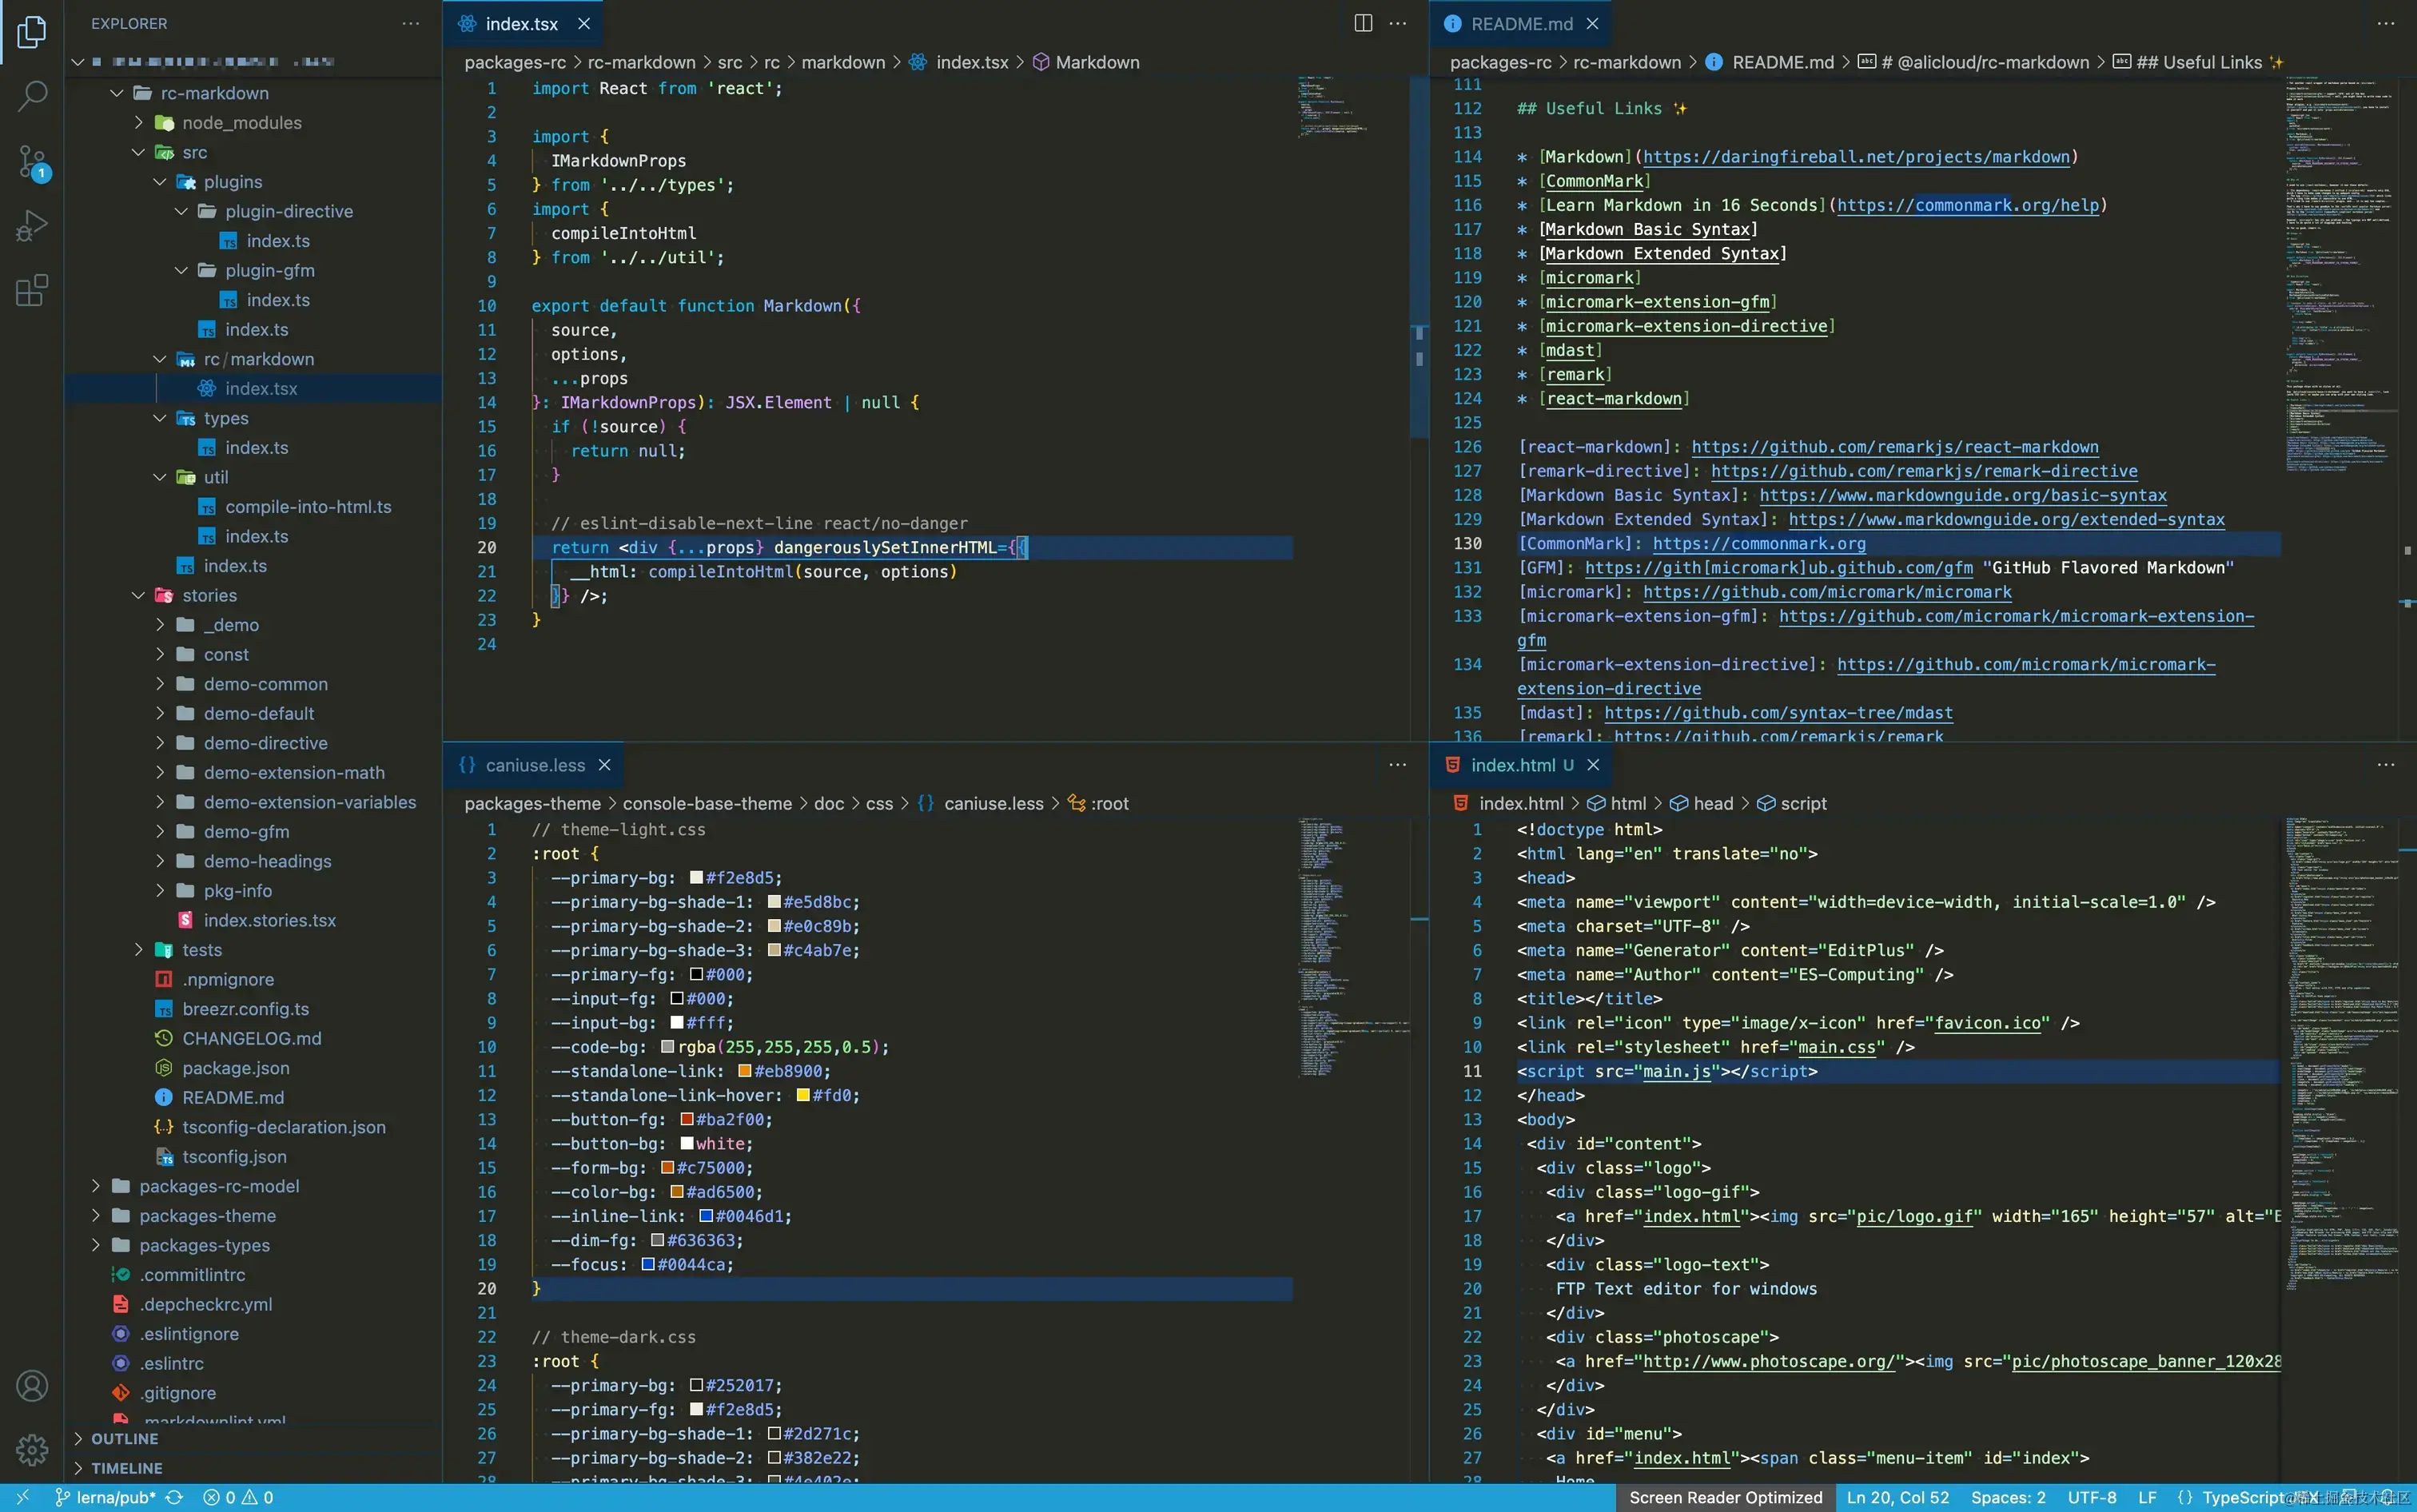2417x1512 pixels.
Task: Click the #eb8900 standalone-link color swatch
Action: click(x=744, y=1071)
